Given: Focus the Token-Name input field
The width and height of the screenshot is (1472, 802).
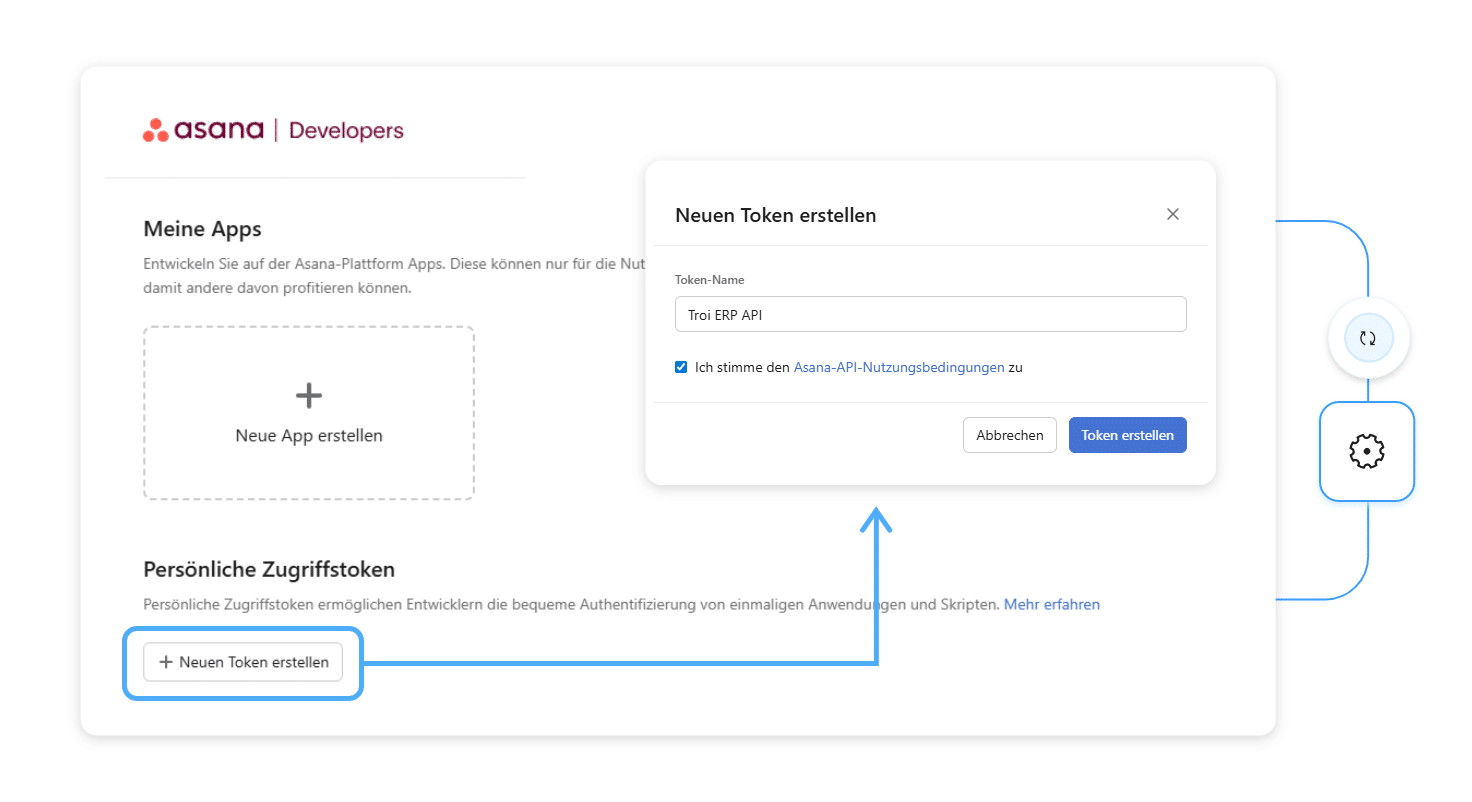Looking at the screenshot, I should tap(930, 314).
